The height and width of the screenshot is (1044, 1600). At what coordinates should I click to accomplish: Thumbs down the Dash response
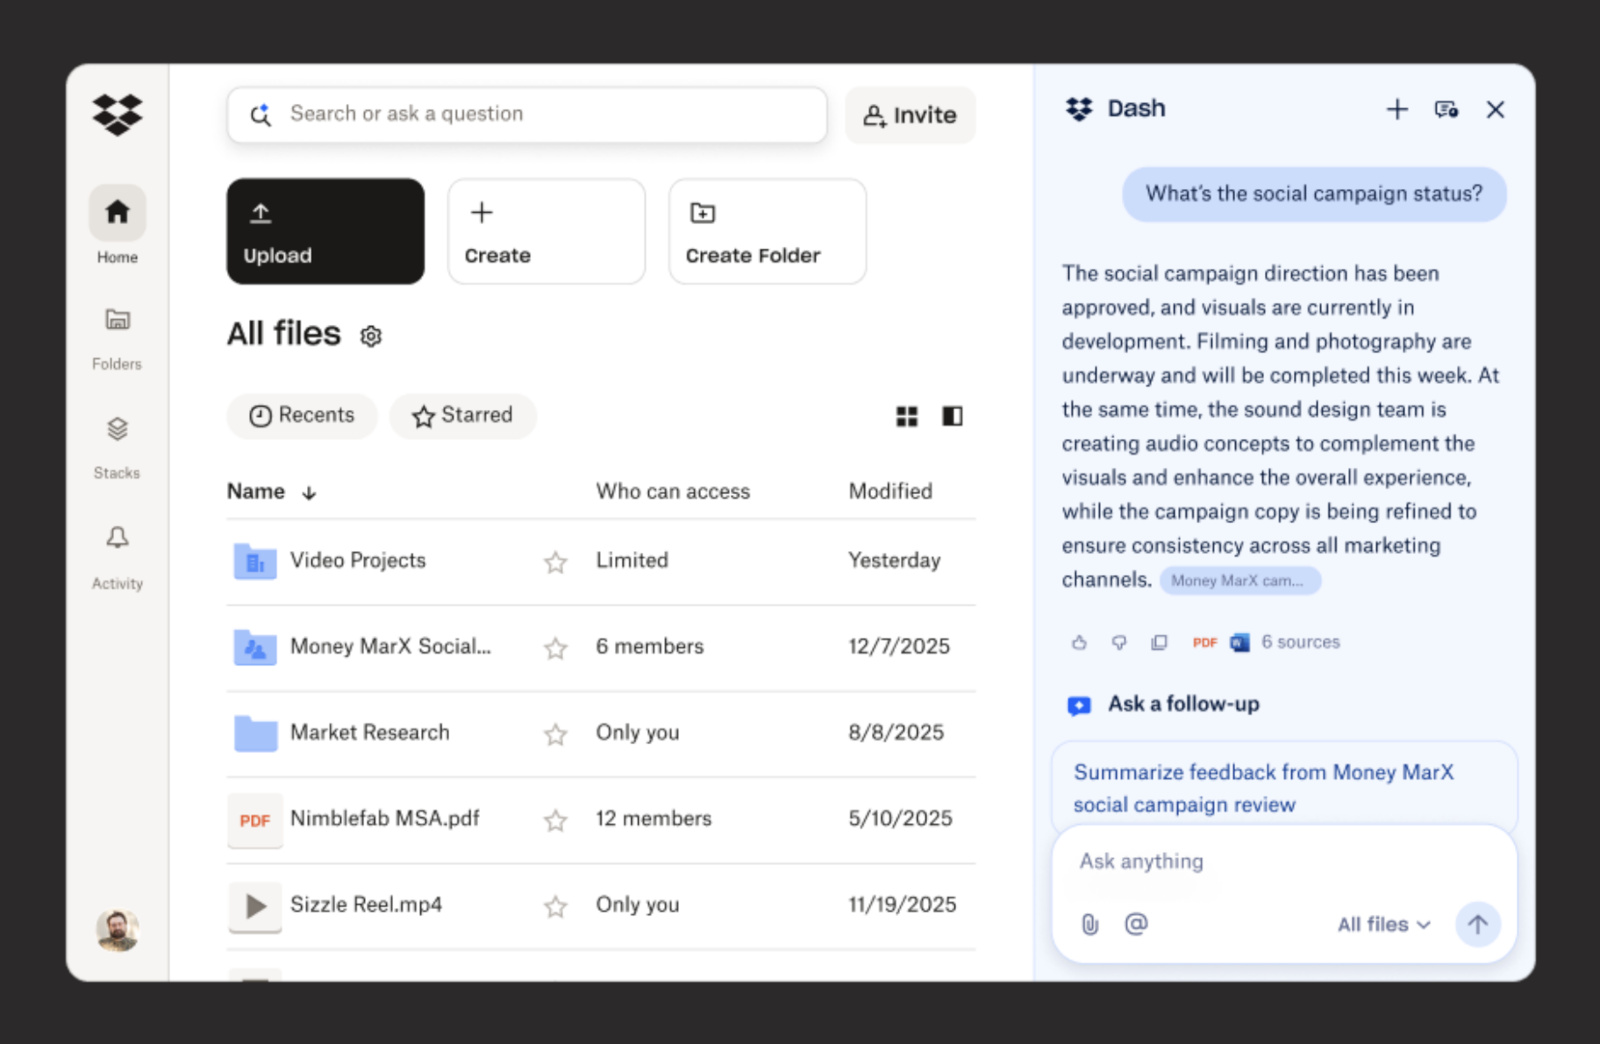tap(1119, 643)
